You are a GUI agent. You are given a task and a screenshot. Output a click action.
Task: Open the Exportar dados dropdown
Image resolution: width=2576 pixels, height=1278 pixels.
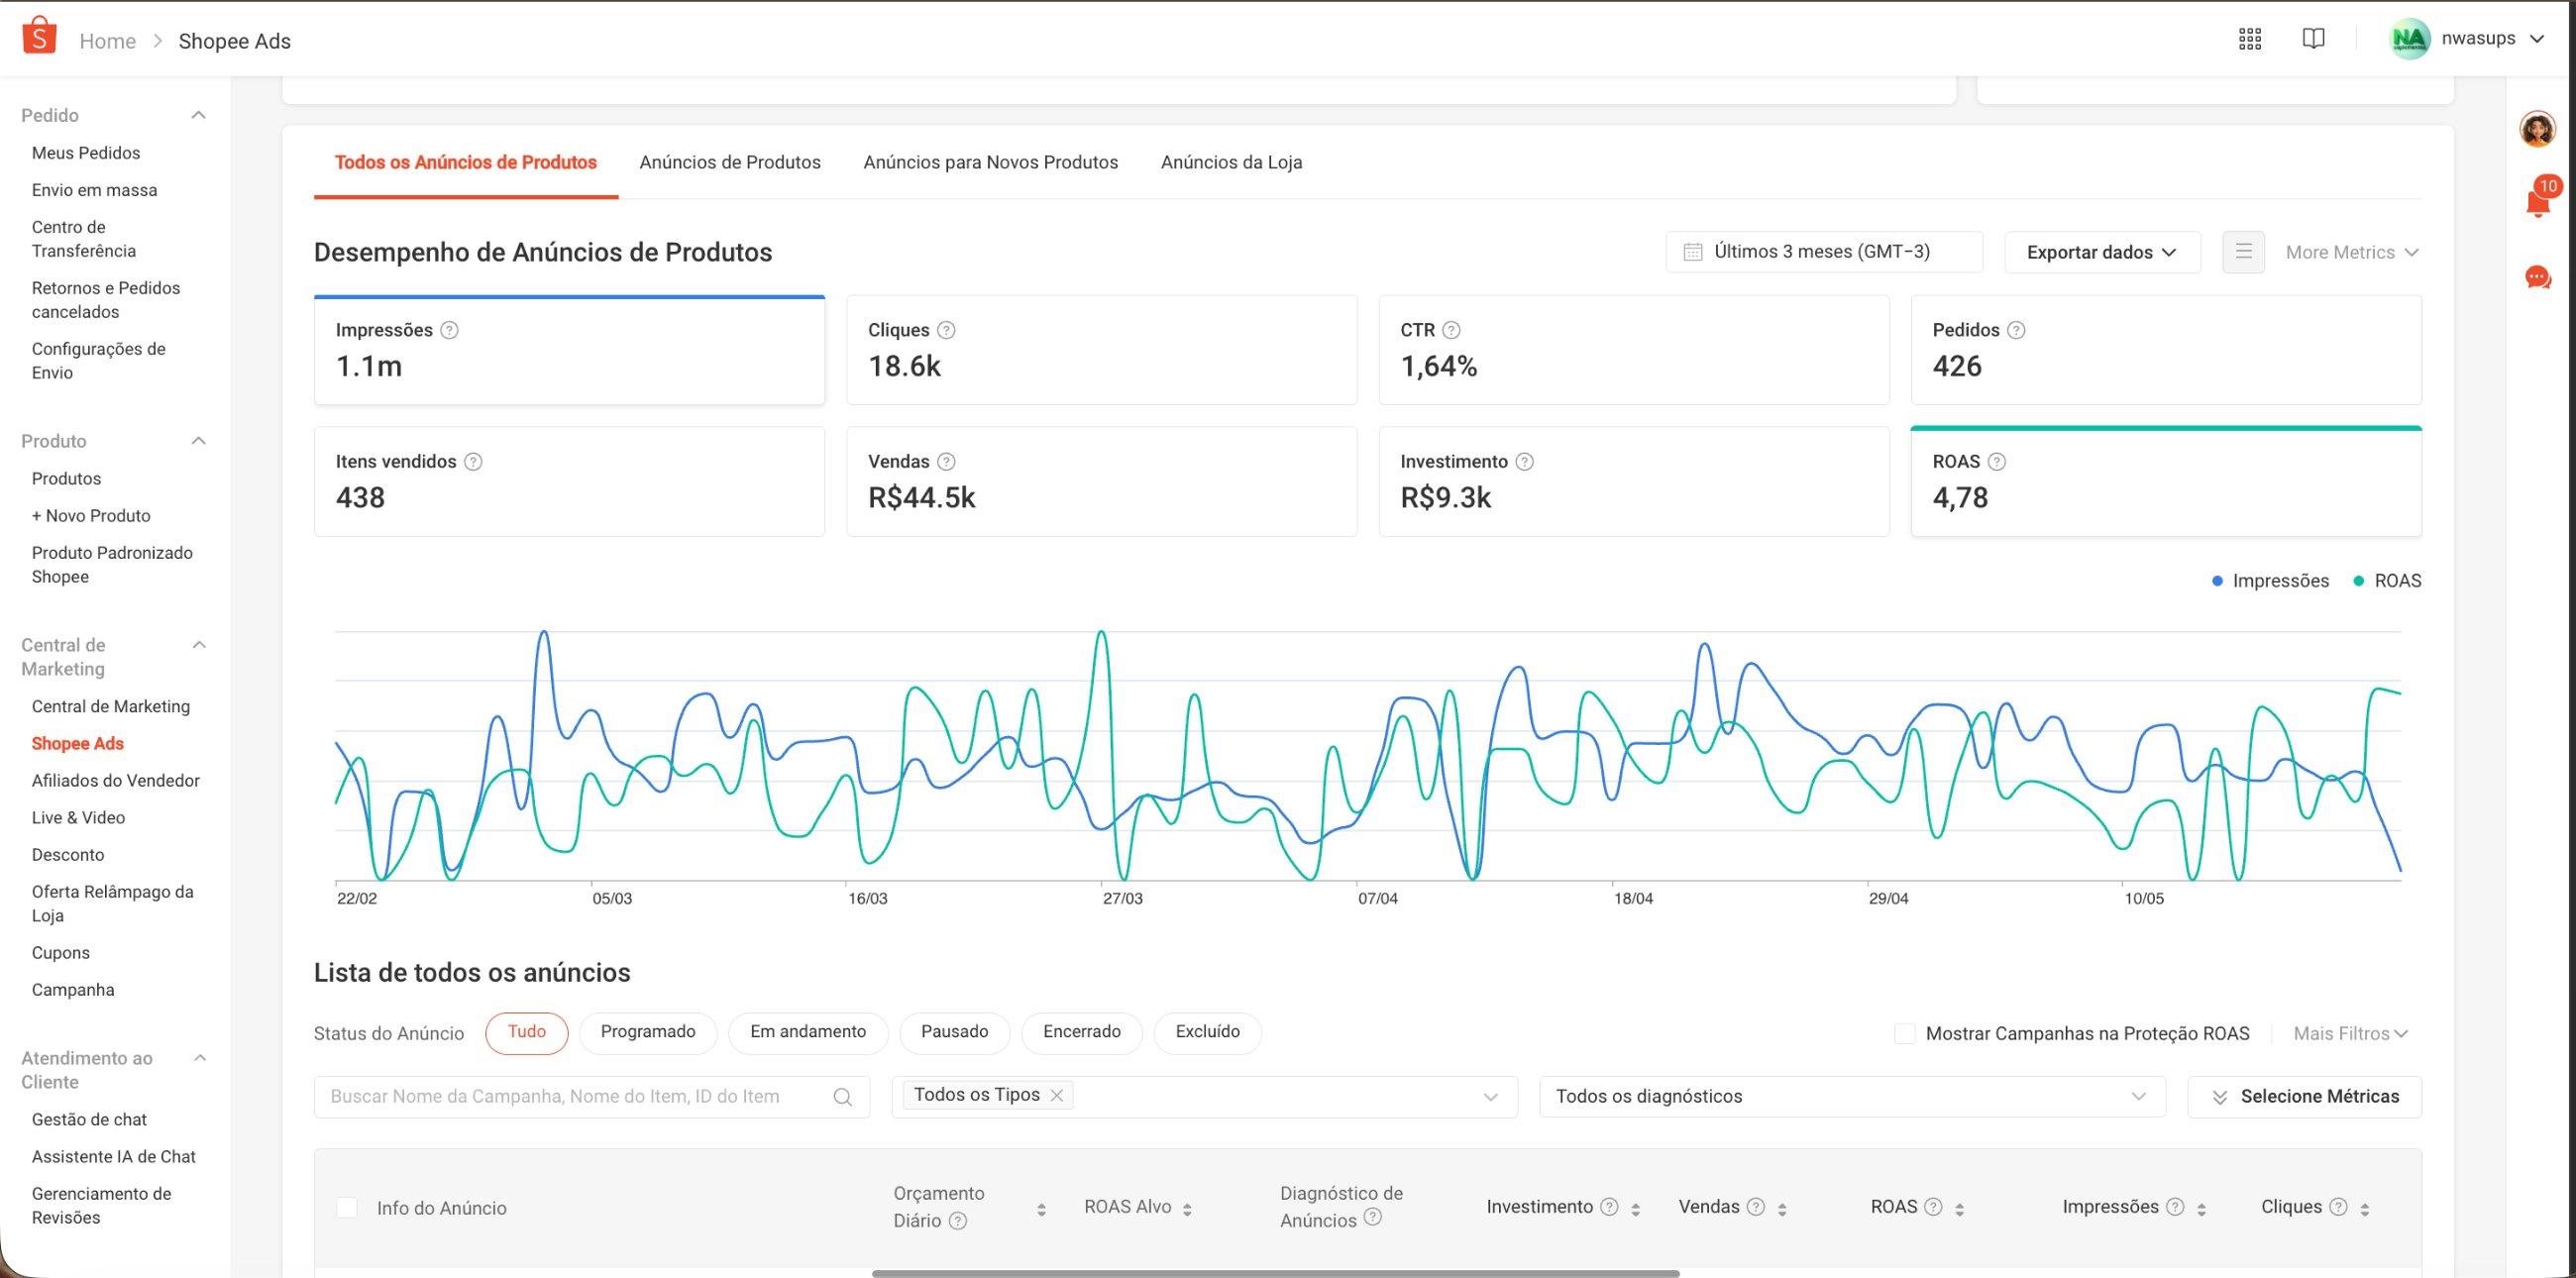(2102, 252)
